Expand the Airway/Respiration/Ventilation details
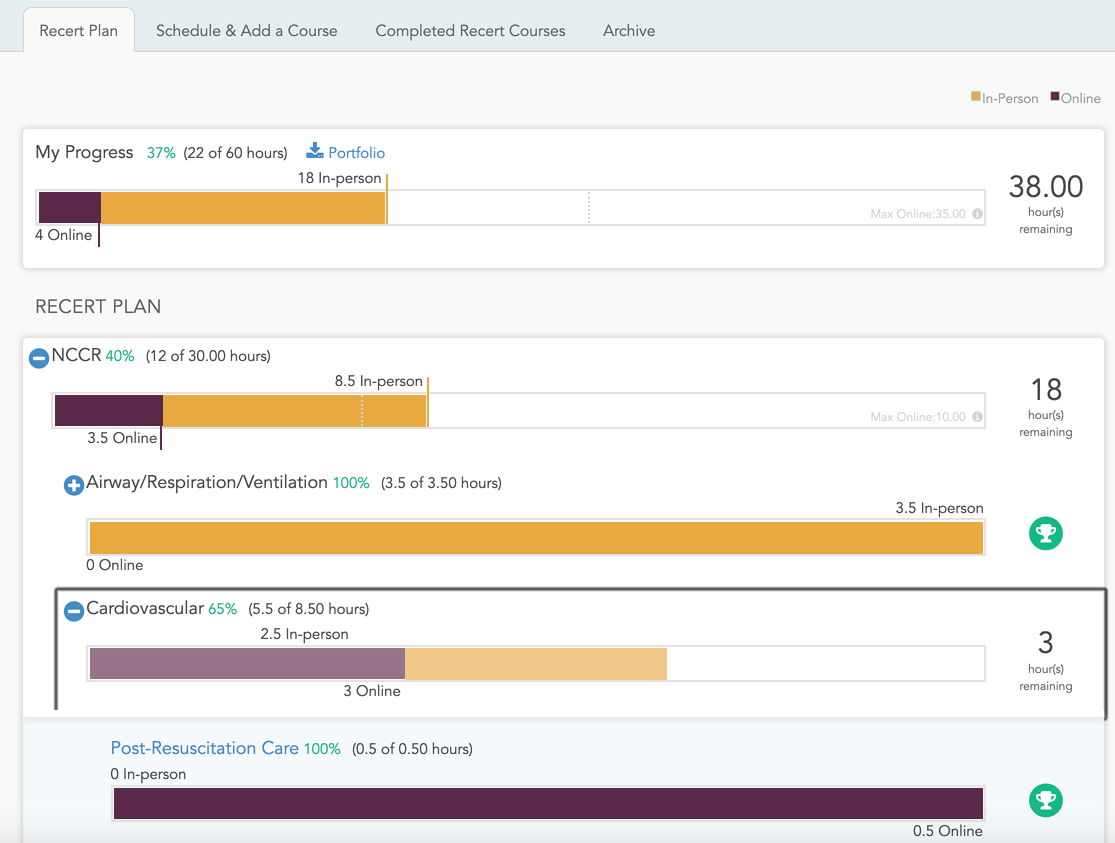Screen dimensions: 1115x843 coord(73,485)
